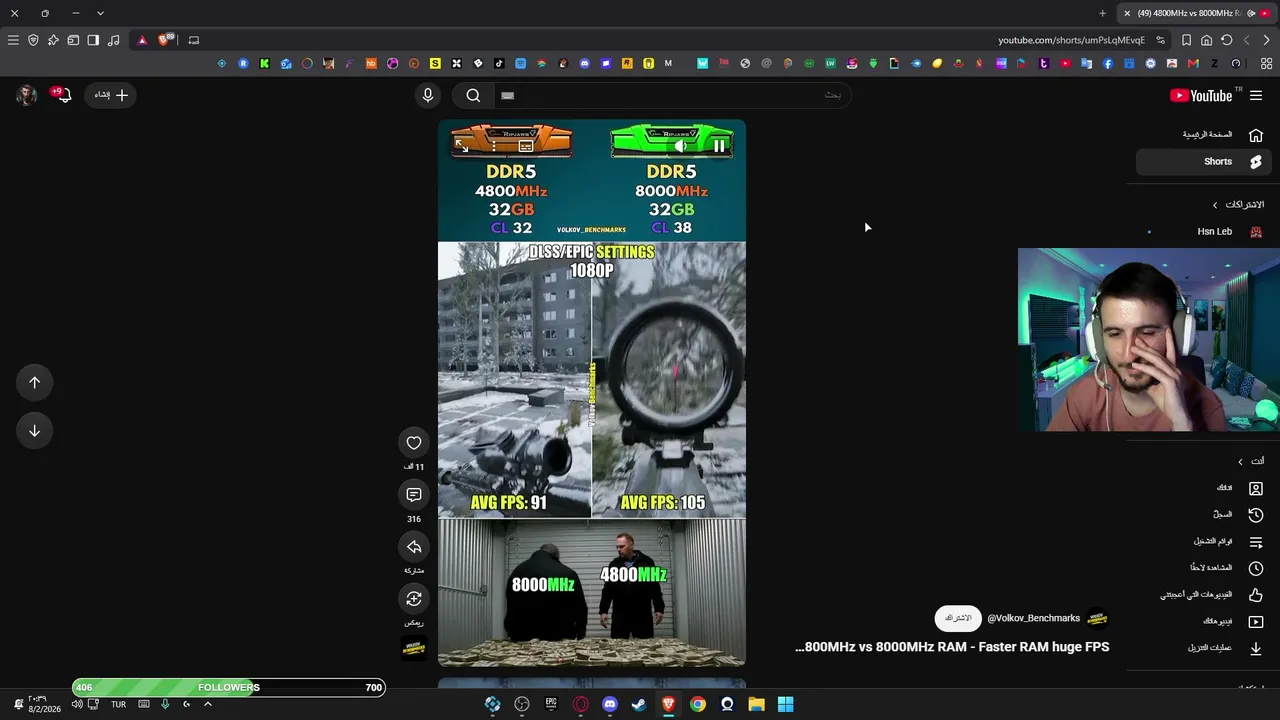
Task: Open Downloads in sidebar
Action: (x=1204, y=647)
